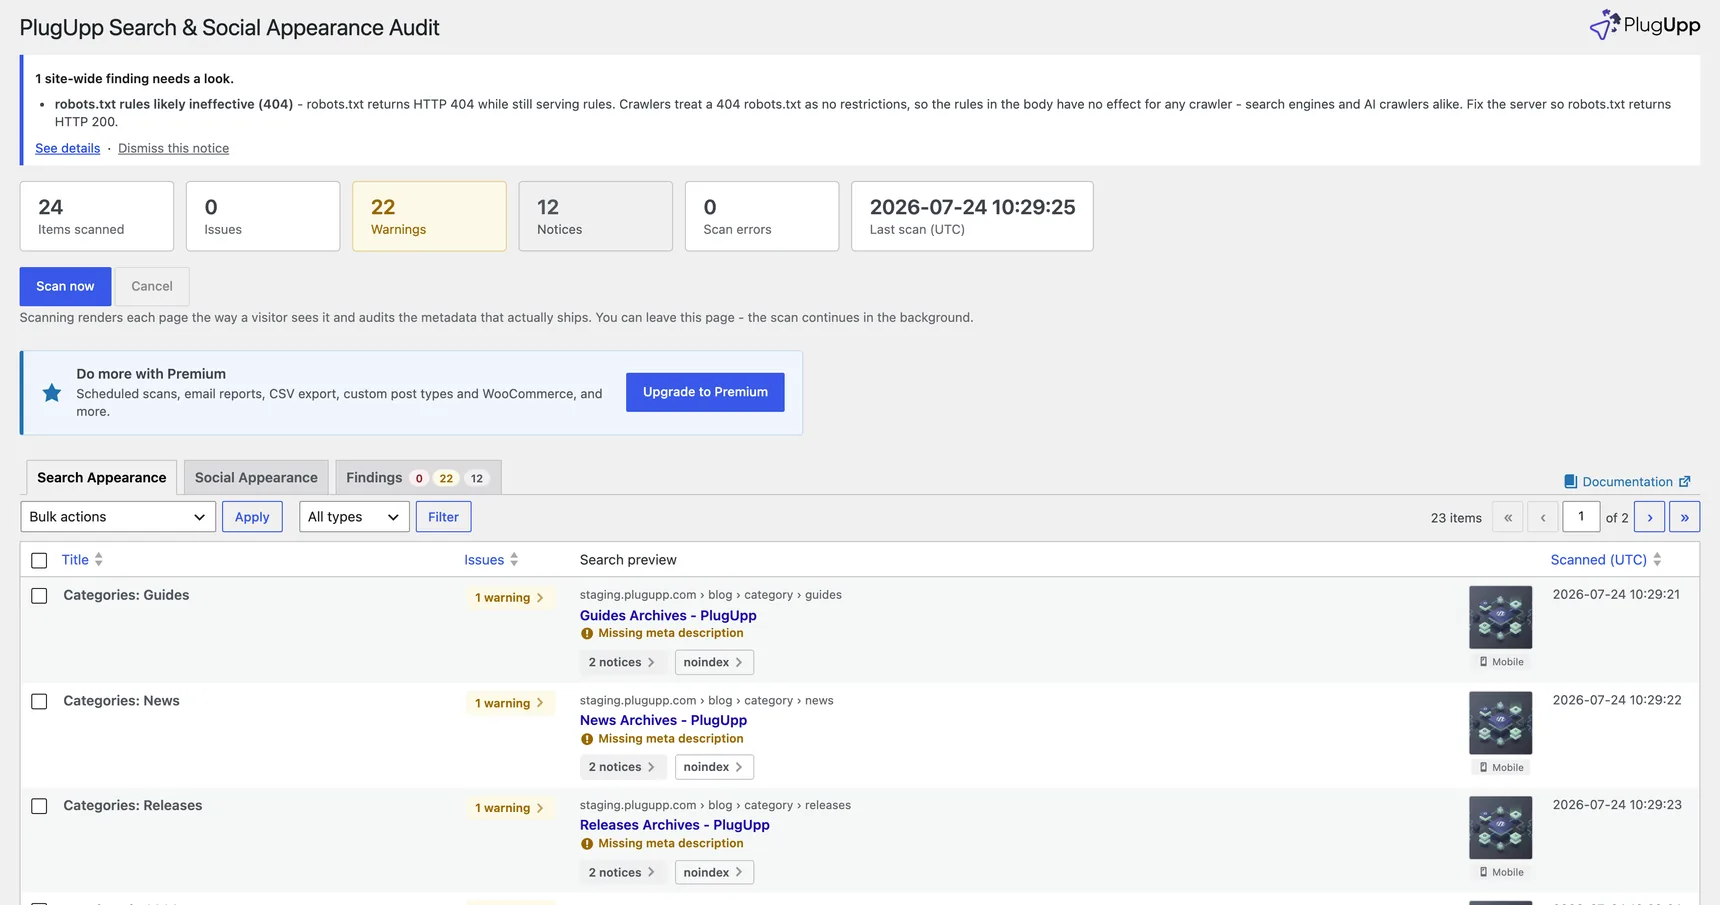Open the Guides row preview thumbnail
Viewport: 1720px width, 905px height.
1500,618
